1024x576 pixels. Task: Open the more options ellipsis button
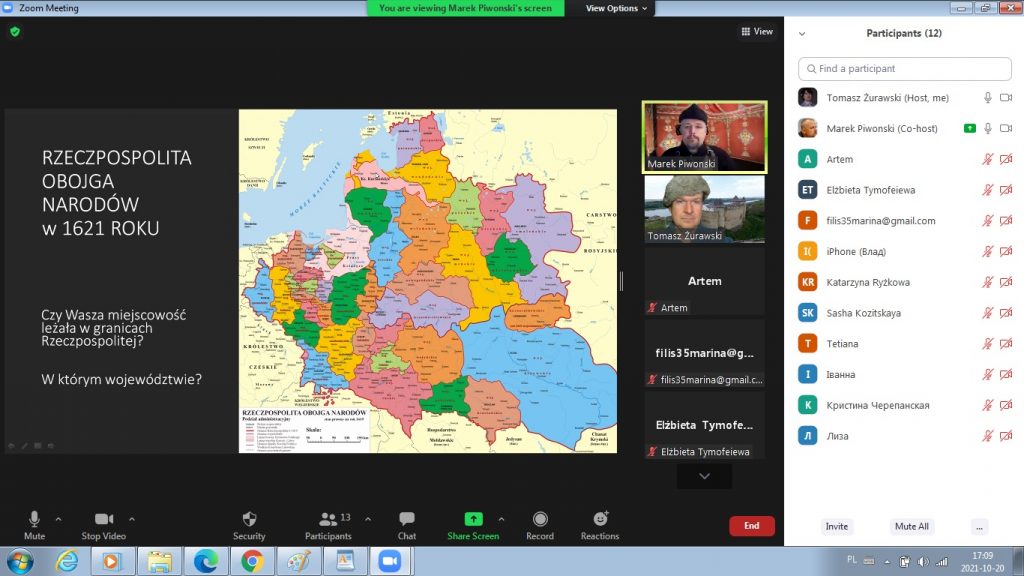tap(979, 526)
